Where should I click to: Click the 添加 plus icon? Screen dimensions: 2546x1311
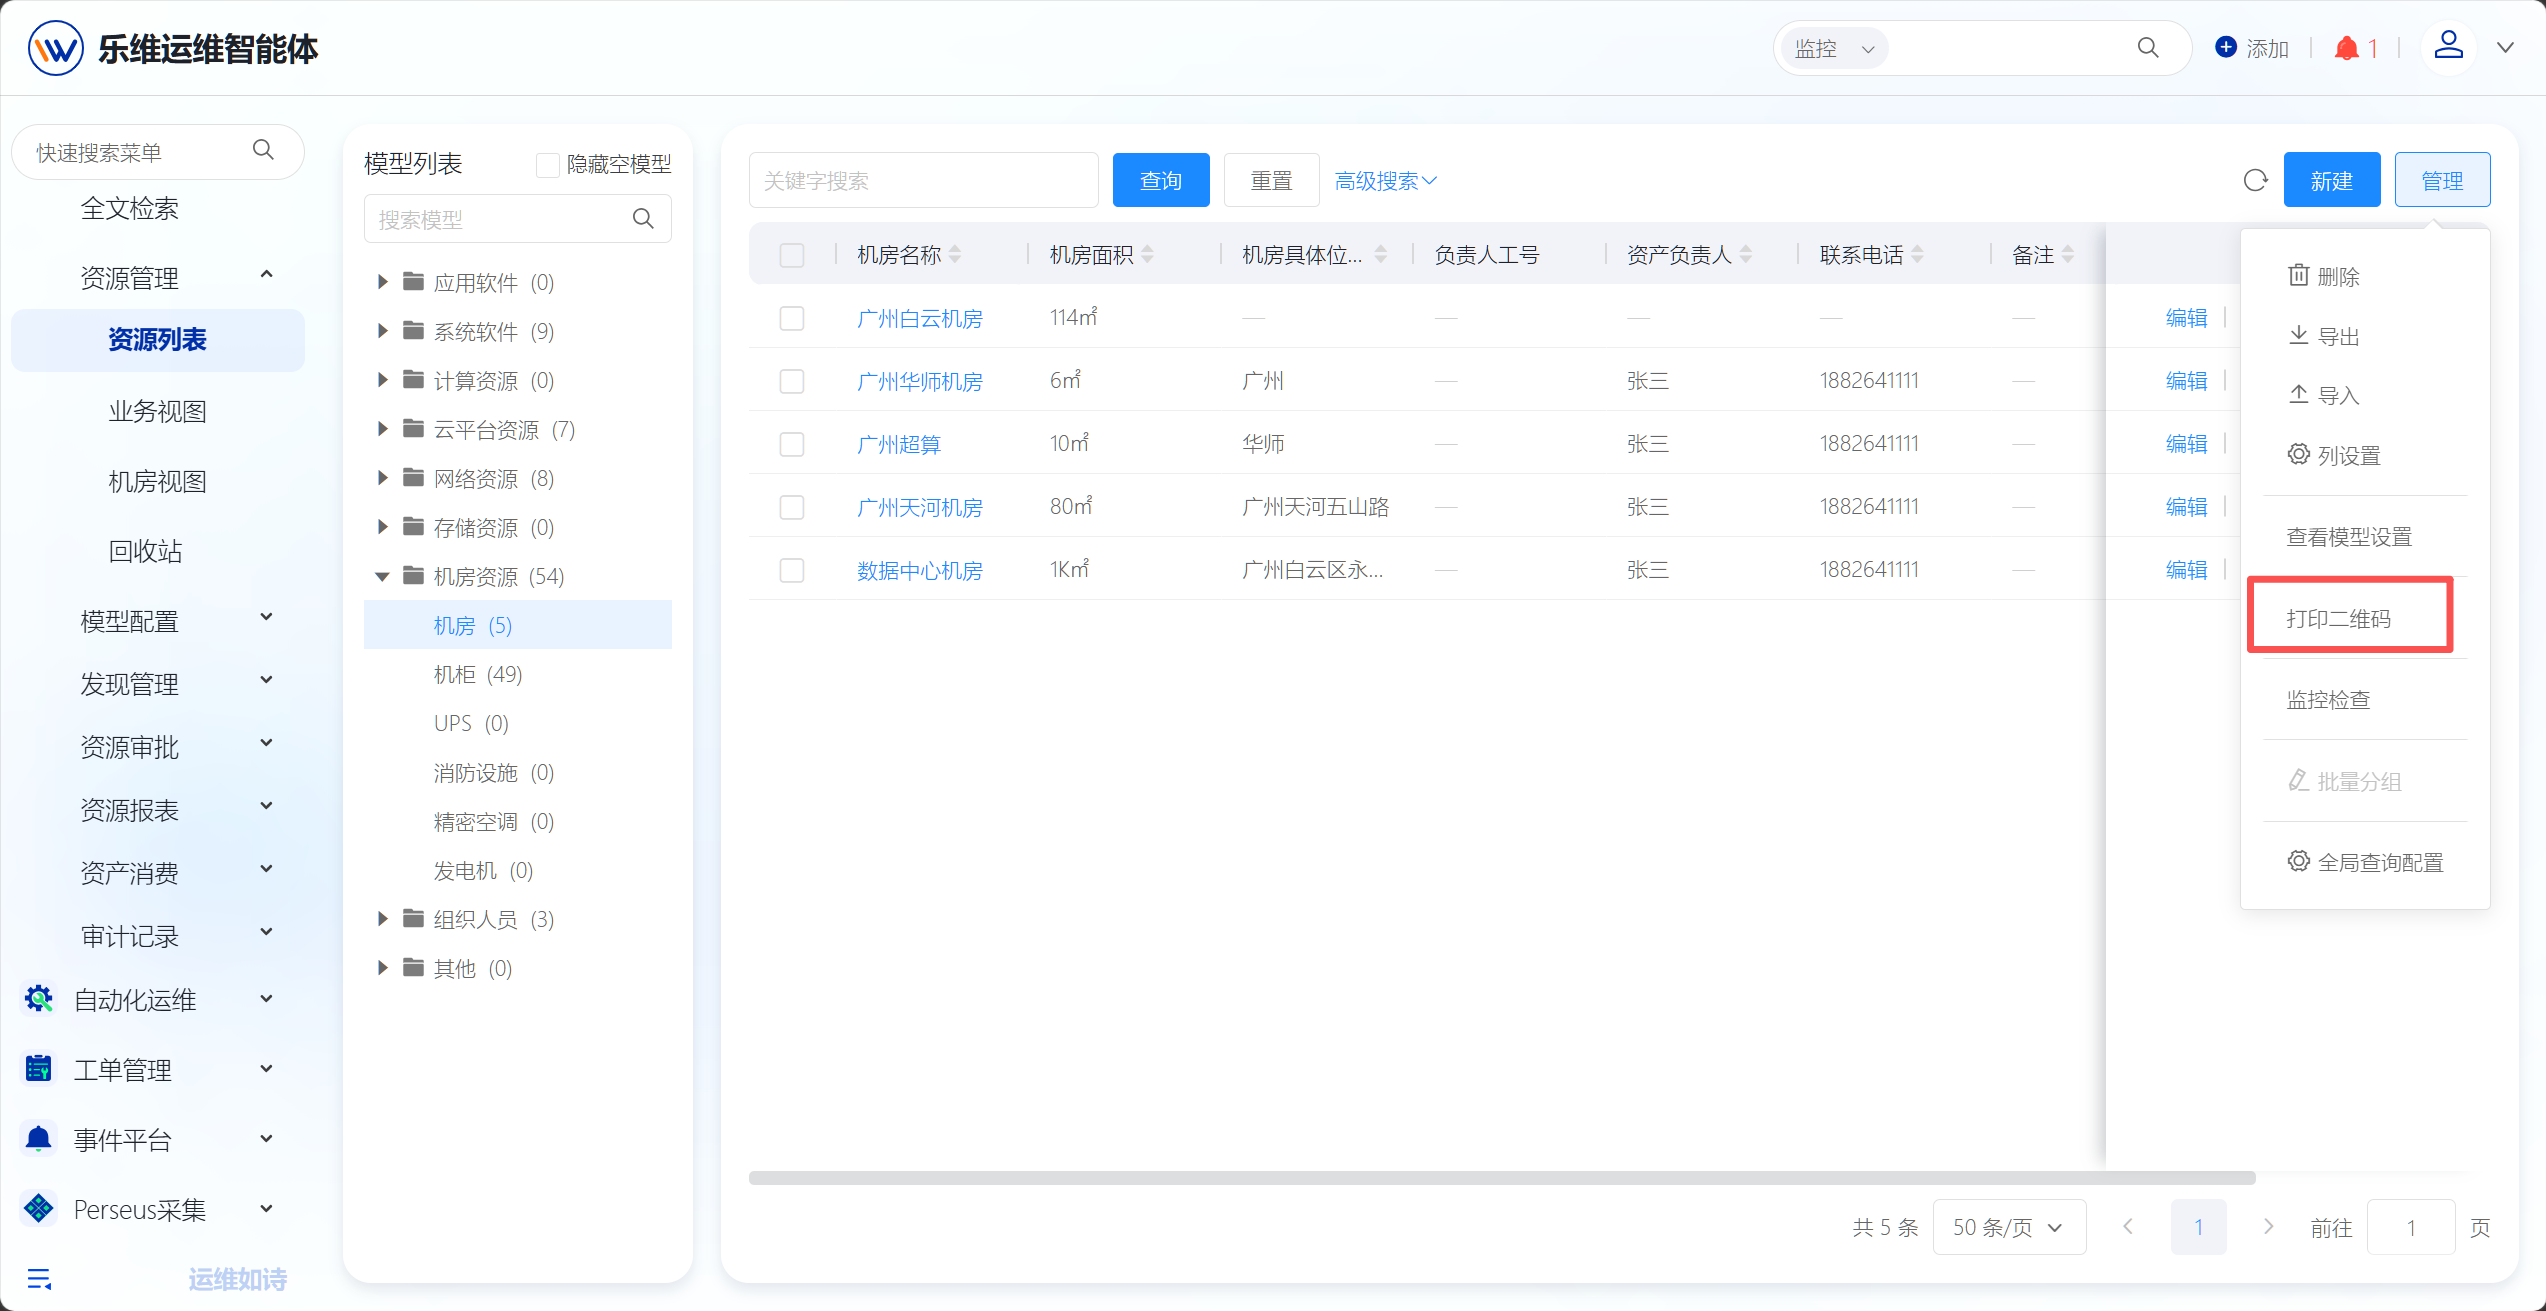click(2226, 47)
